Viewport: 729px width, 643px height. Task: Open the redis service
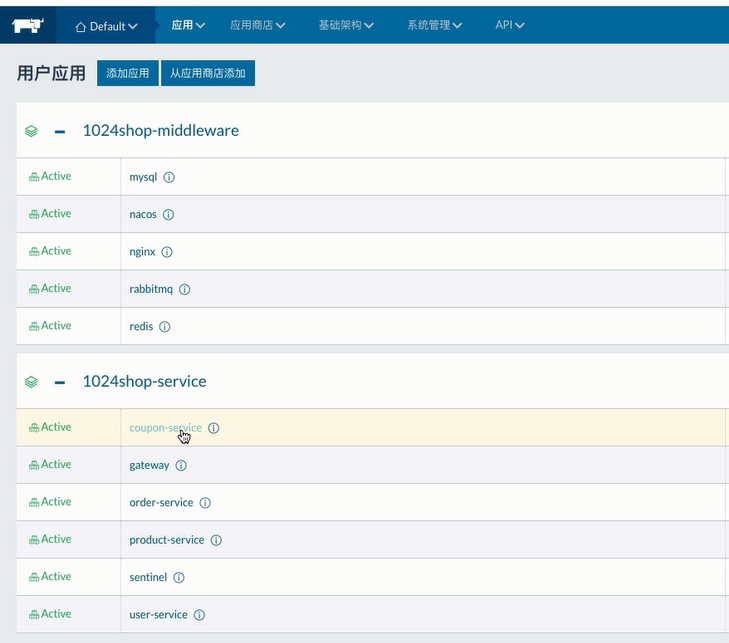pos(141,326)
